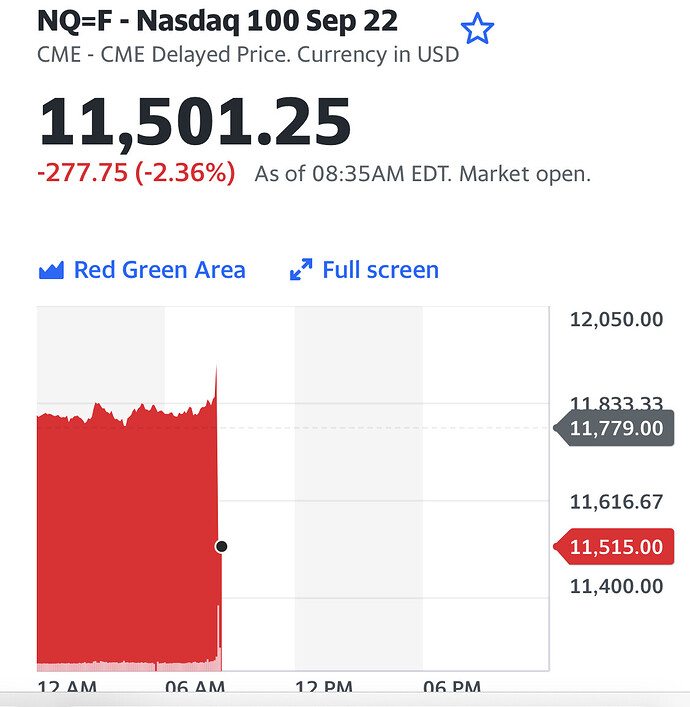690x707 pixels.
Task: Click the 06 PM time axis label
Action: tap(452, 686)
